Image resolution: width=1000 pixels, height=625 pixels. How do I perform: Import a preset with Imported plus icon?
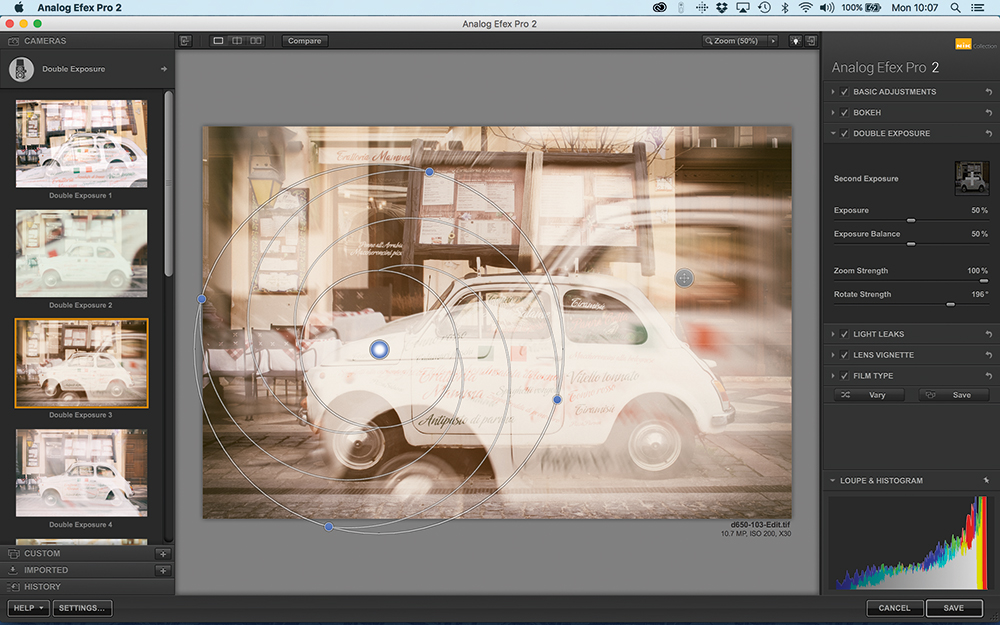pos(163,570)
